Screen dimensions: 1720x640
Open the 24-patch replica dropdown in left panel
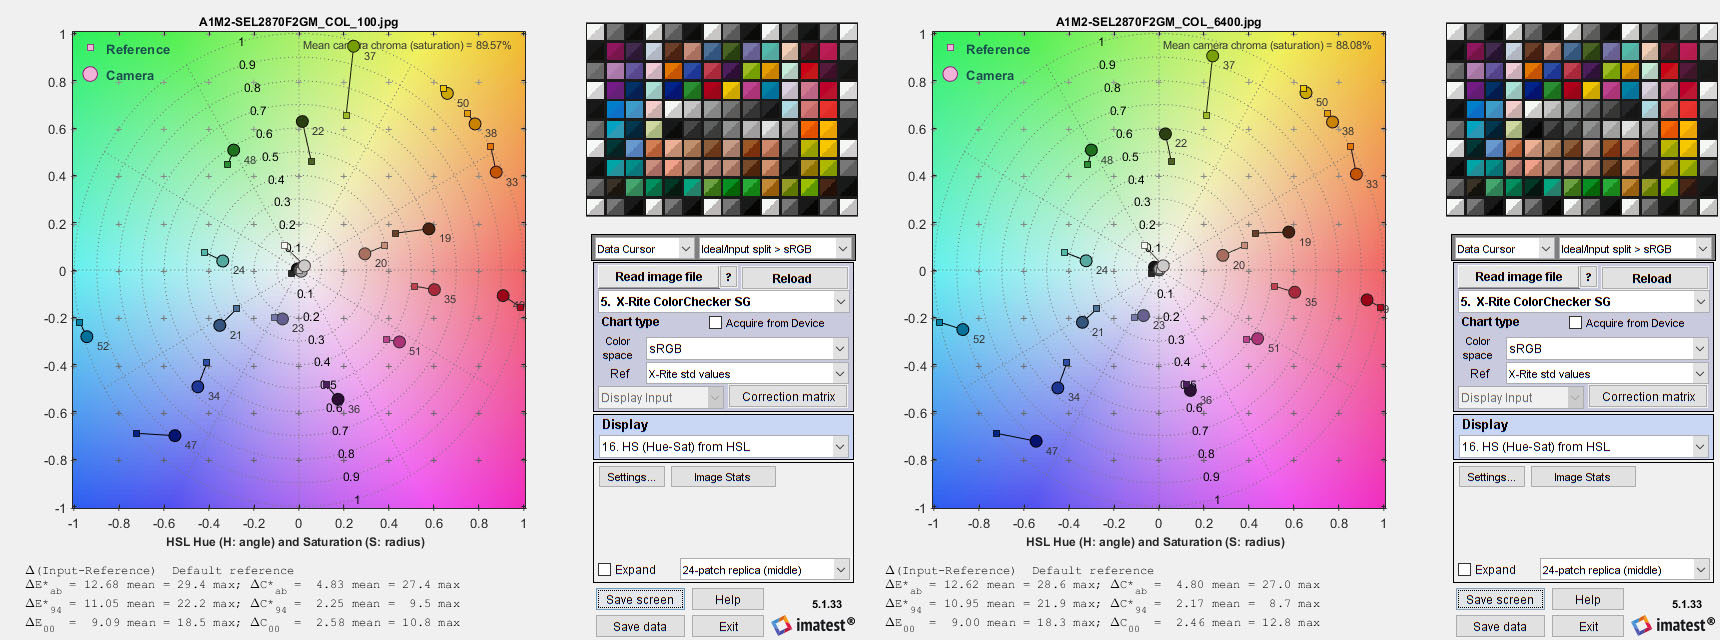[765, 570]
